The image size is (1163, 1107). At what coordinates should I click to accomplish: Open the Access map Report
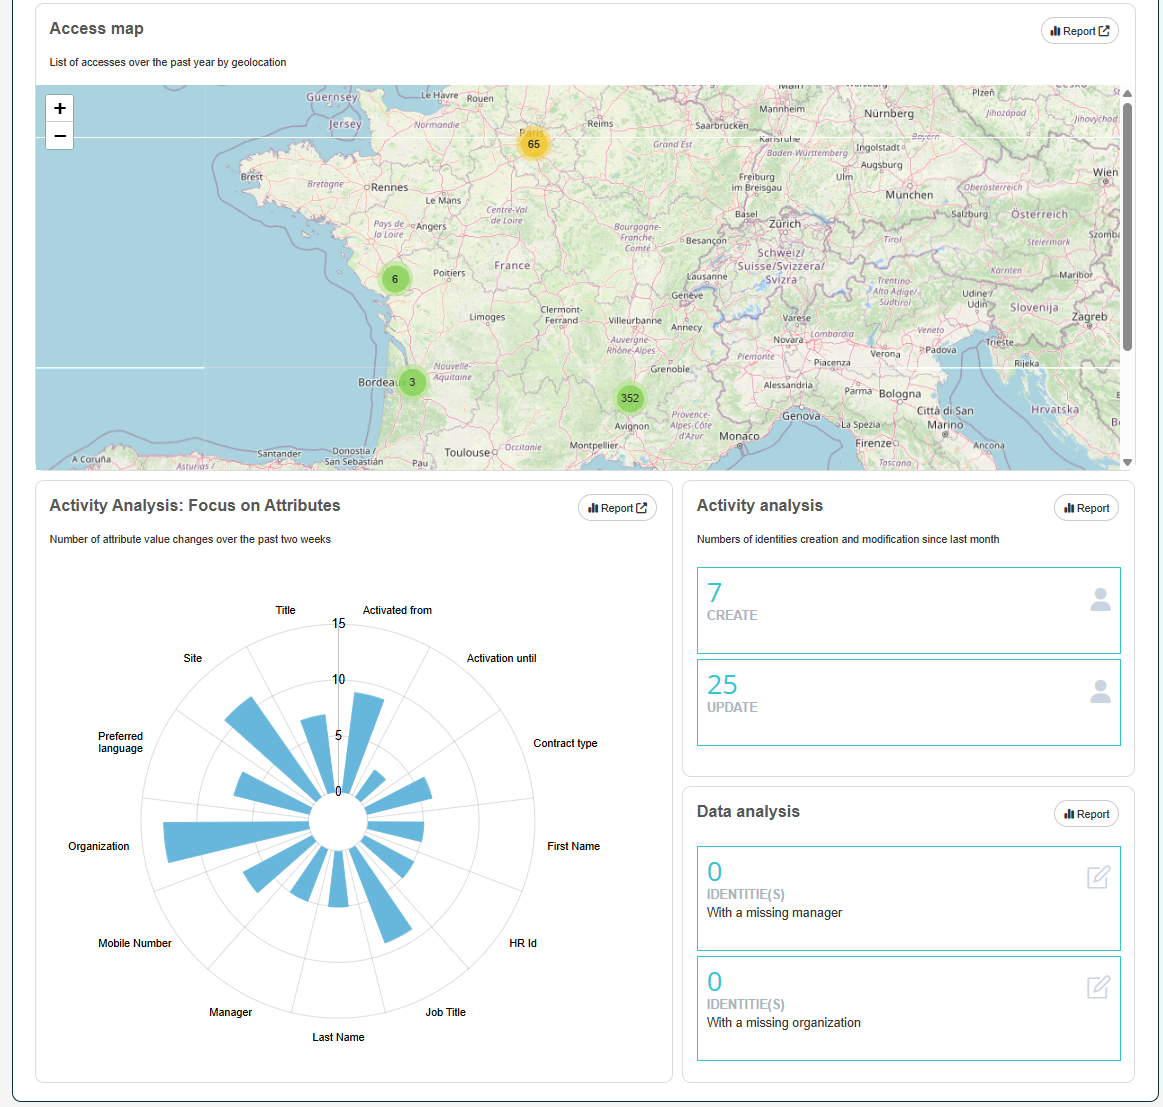pos(1079,31)
